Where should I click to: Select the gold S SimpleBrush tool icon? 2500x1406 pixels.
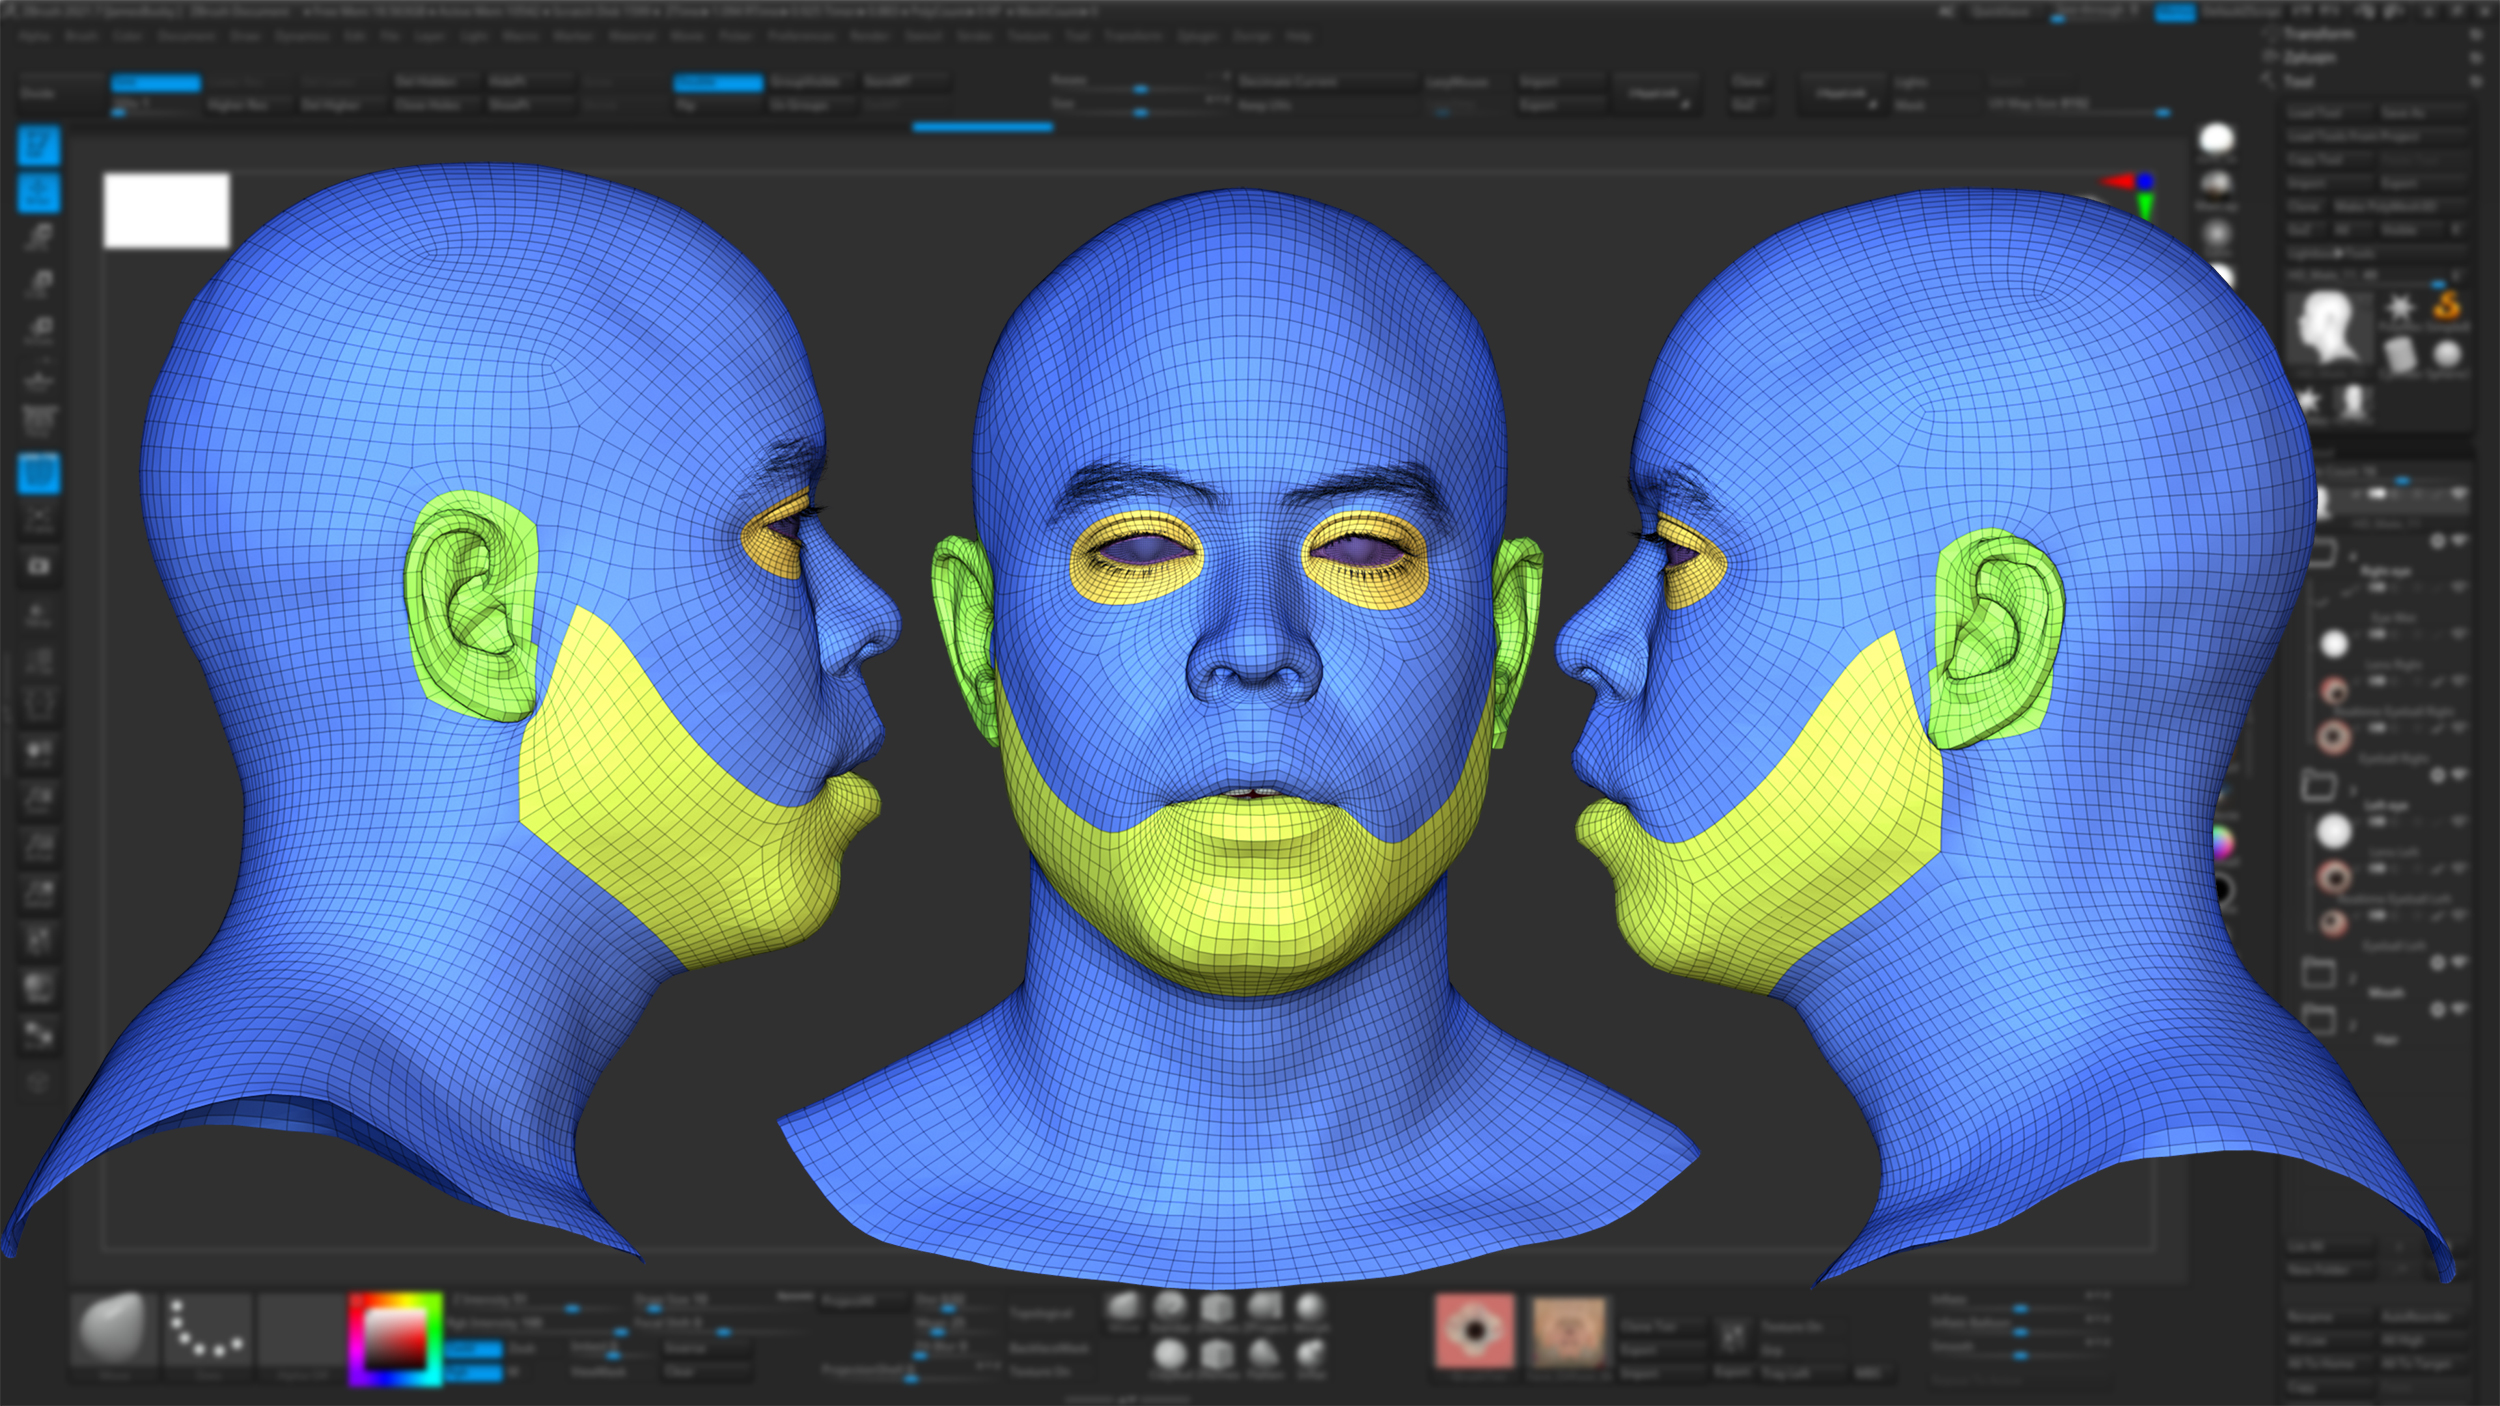click(x=2446, y=306)
